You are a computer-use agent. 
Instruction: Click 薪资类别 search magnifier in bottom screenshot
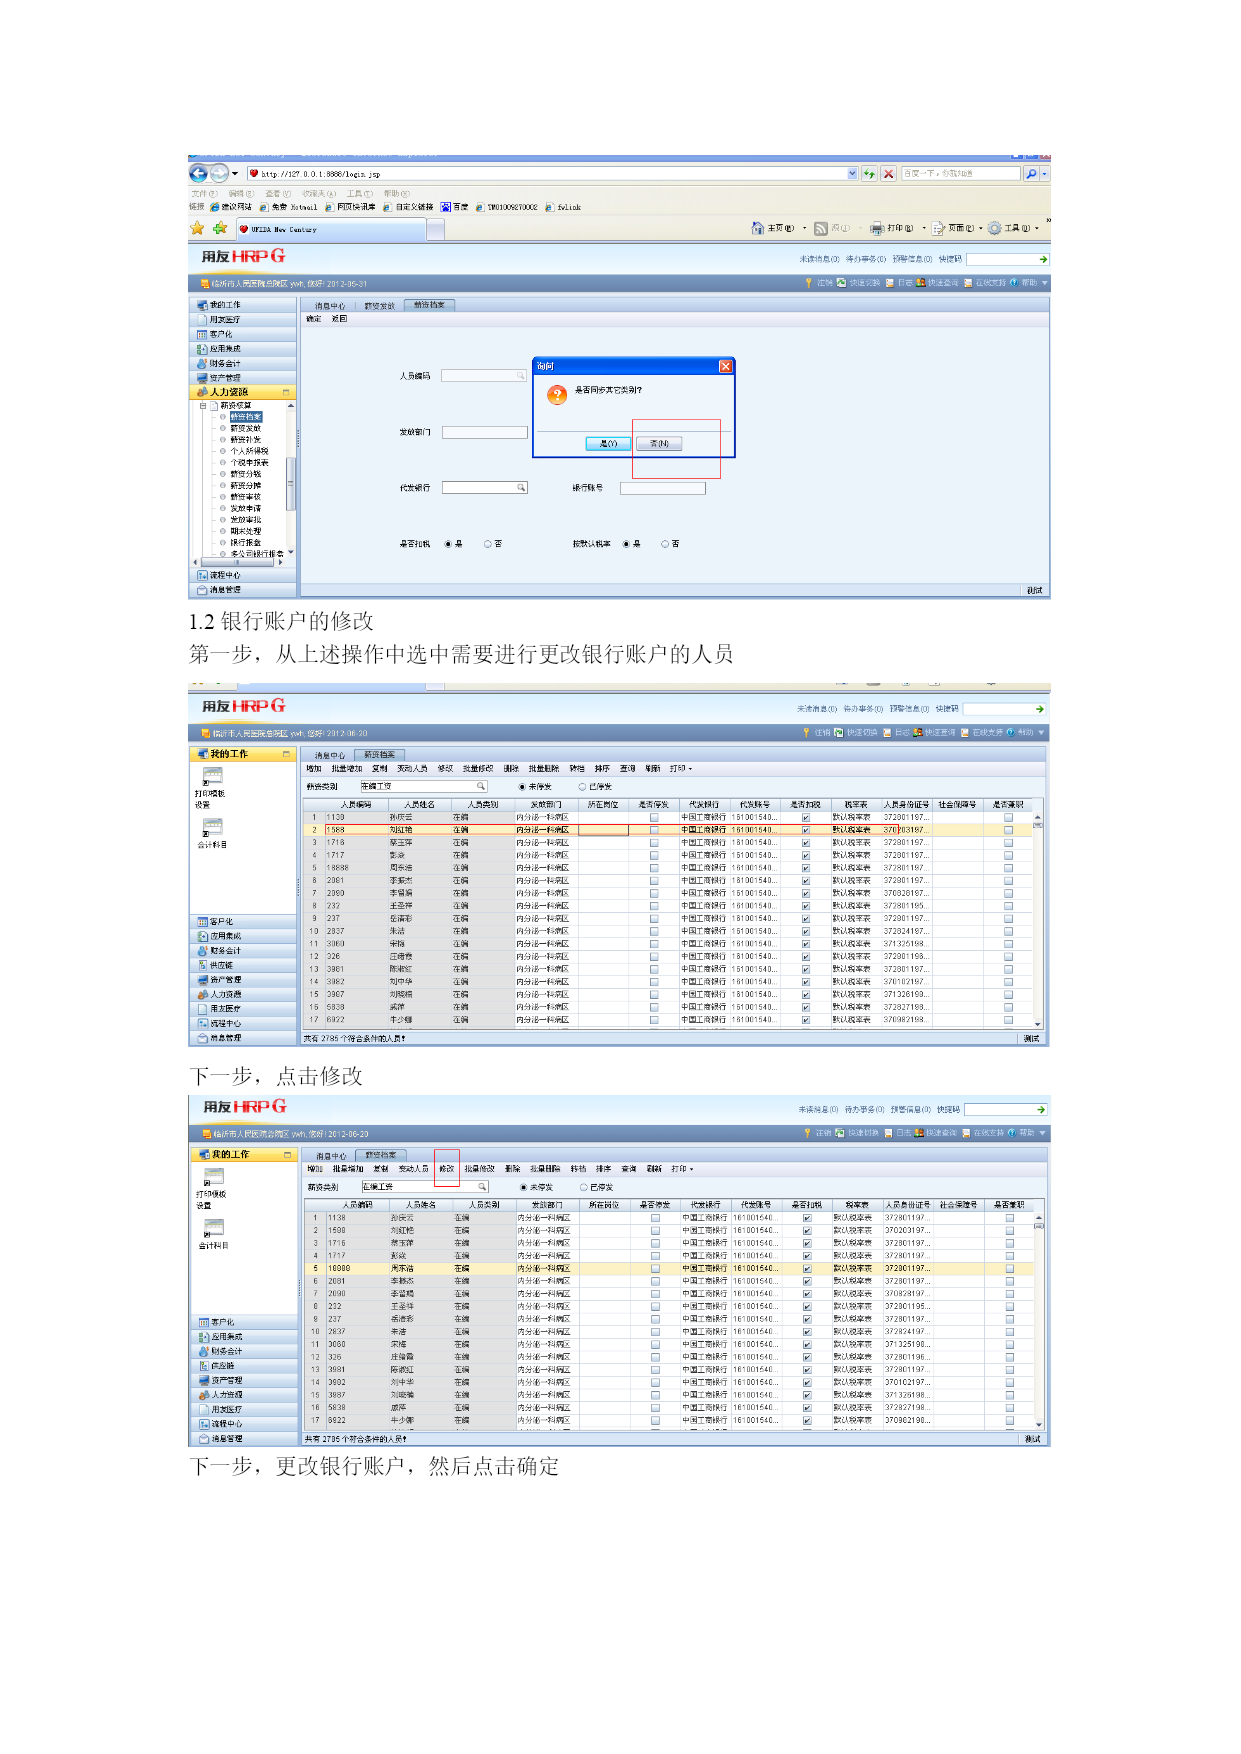click(x=482, y=1187)
